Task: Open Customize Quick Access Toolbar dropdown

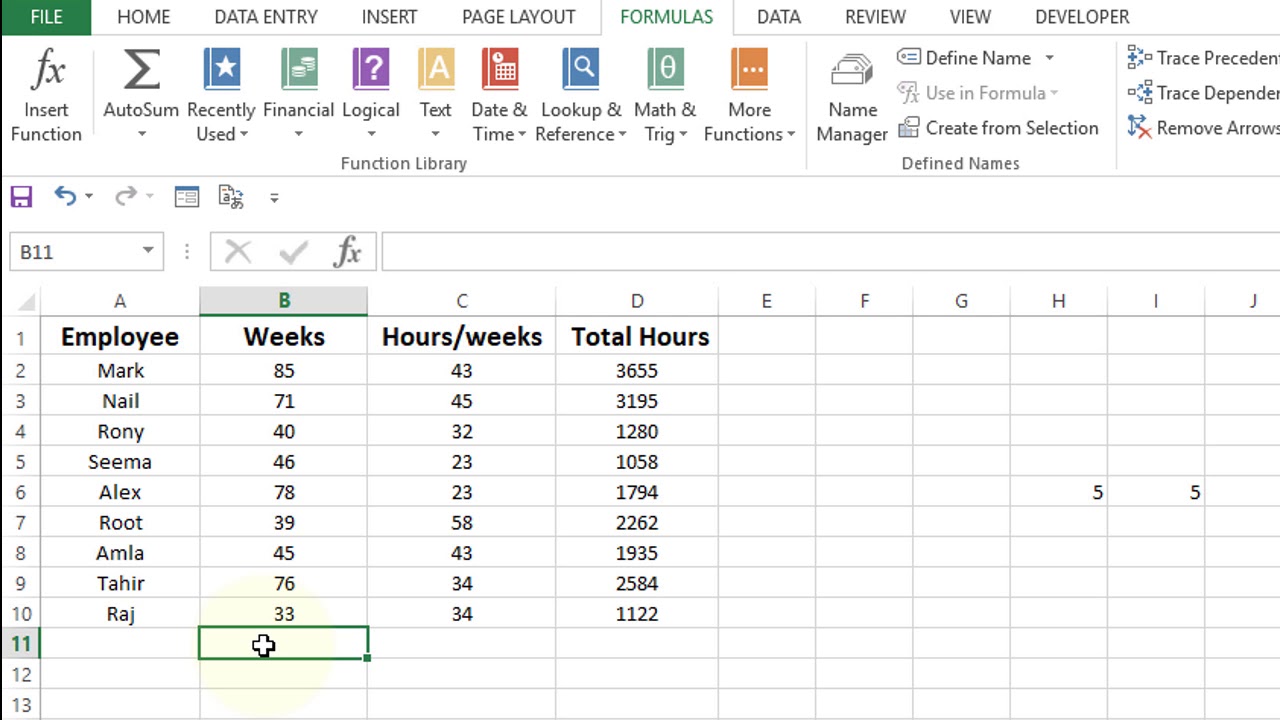Action: (x=274, y=198)
